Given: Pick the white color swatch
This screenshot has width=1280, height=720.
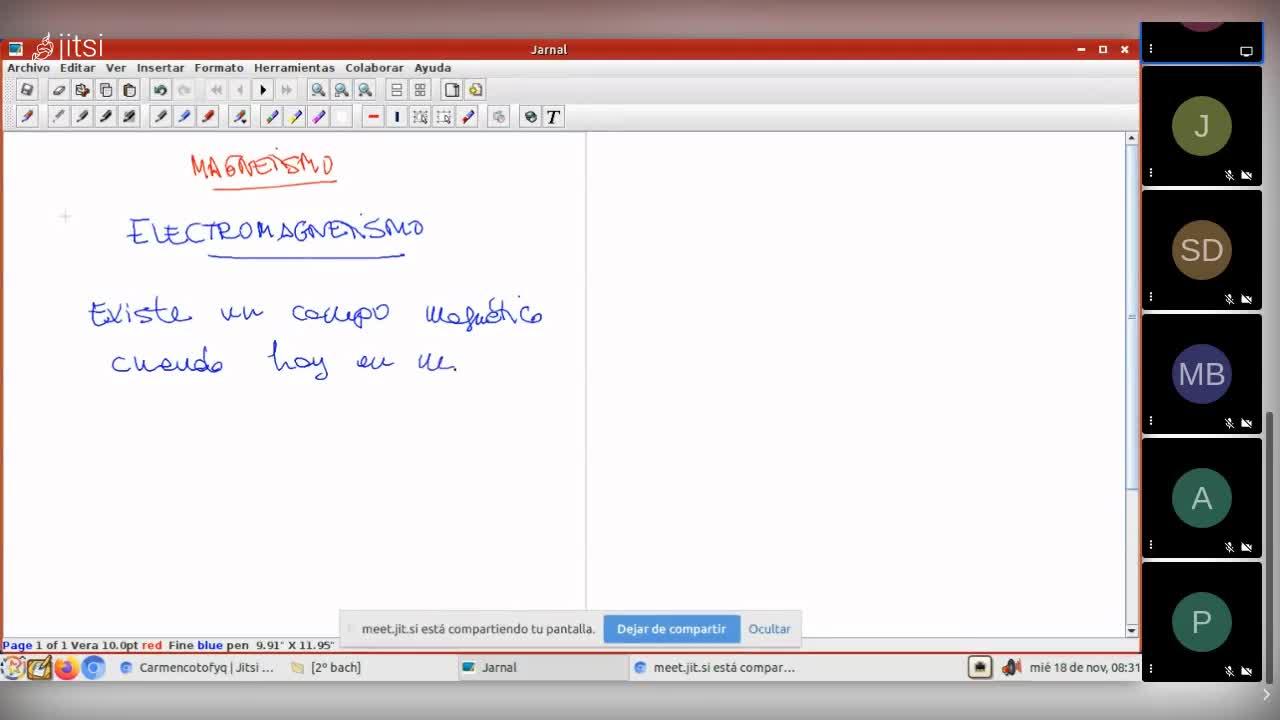Looking at the screenshot, I should pos(342,117).
